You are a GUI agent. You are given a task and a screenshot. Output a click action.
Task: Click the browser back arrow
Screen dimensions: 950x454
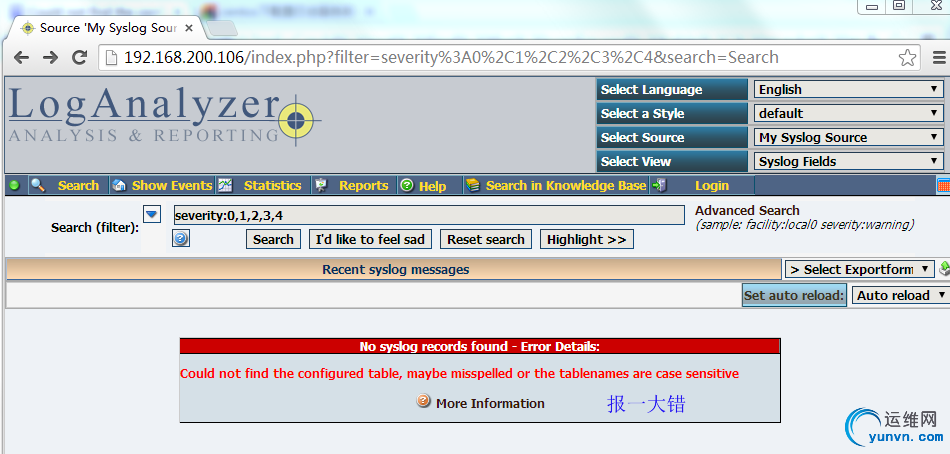[x=21, y=58]
